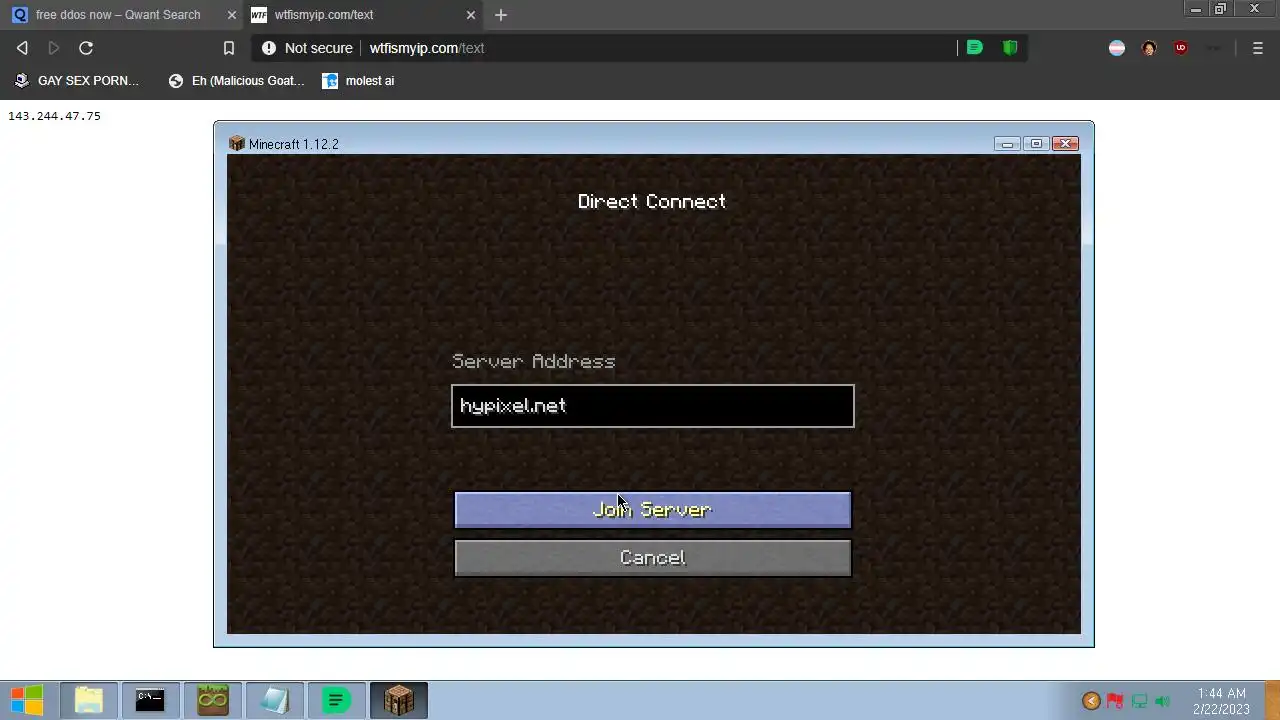This screenshot has width=1280, height=720.
Task: Open the green chat bubble extension icon
Action: (974, 47)
